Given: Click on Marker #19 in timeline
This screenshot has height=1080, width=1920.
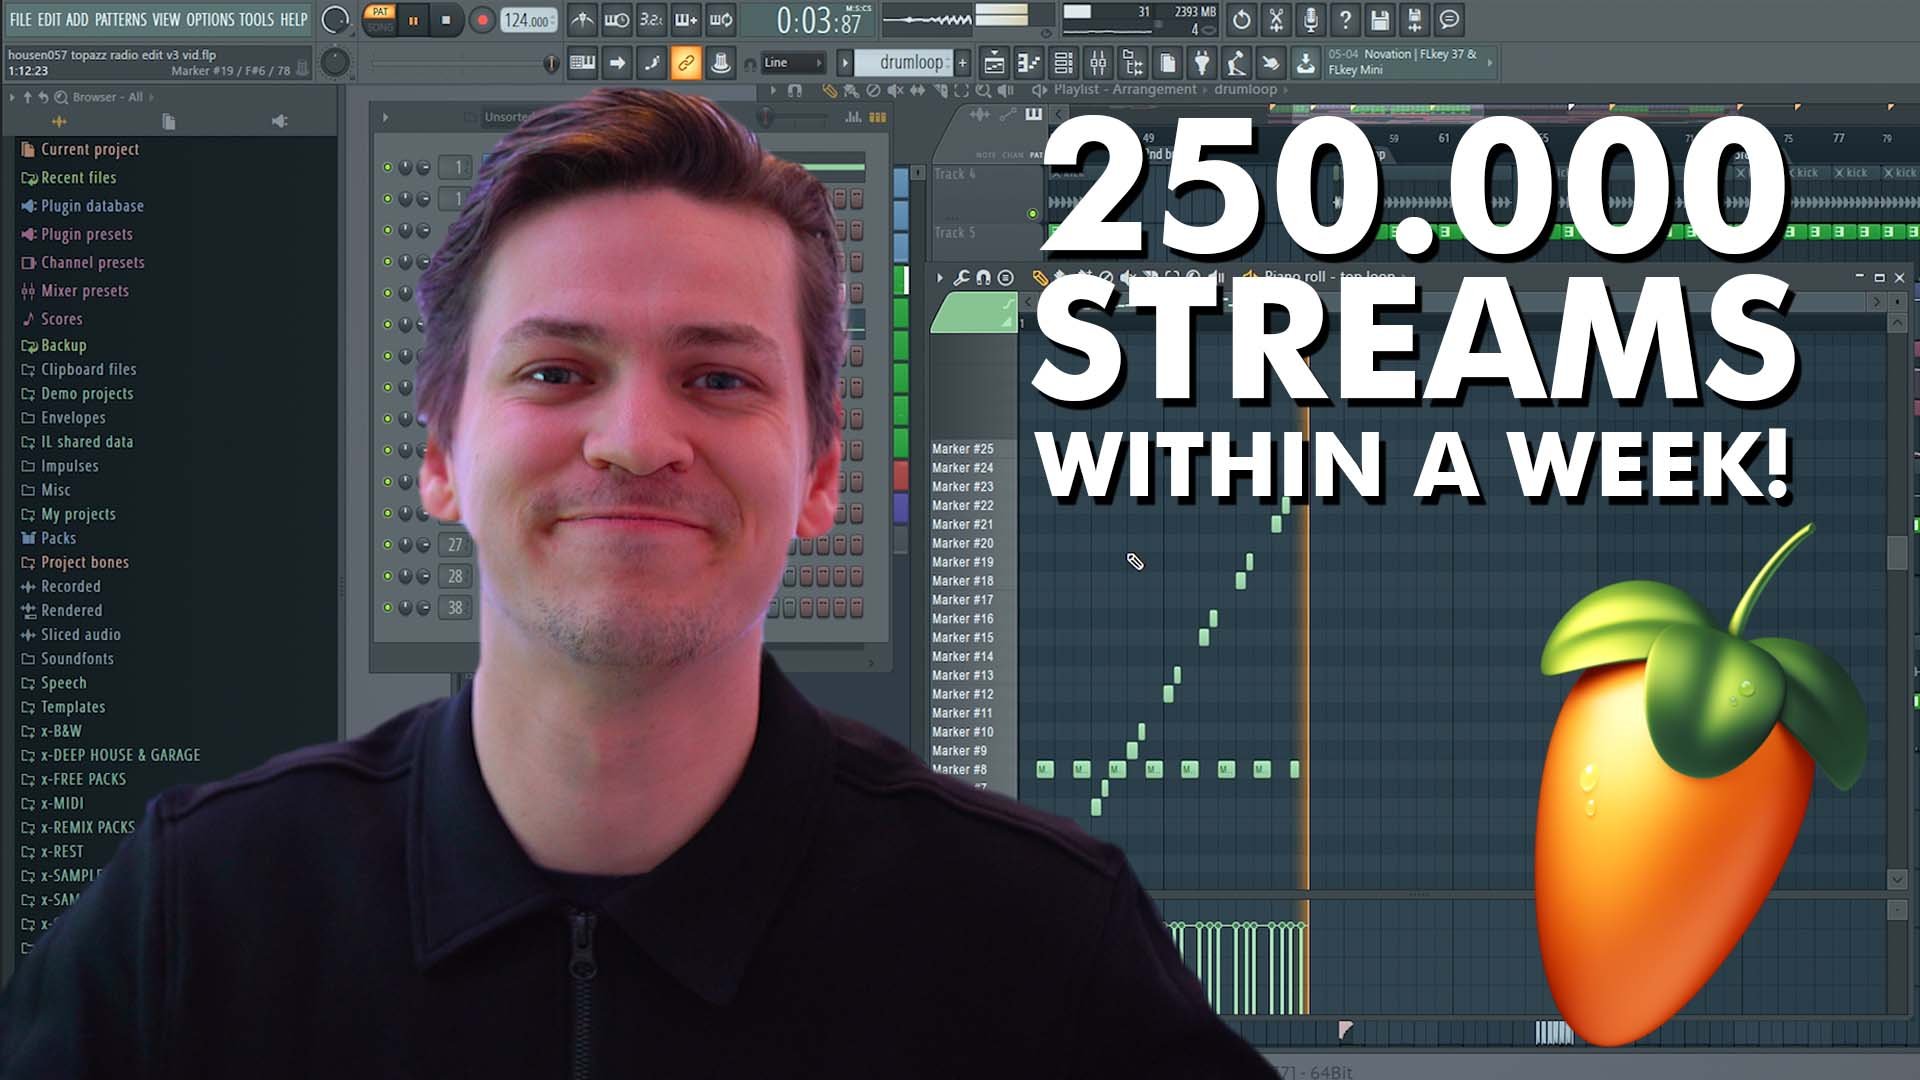Looking at the screenshot, I should point(960,562).
